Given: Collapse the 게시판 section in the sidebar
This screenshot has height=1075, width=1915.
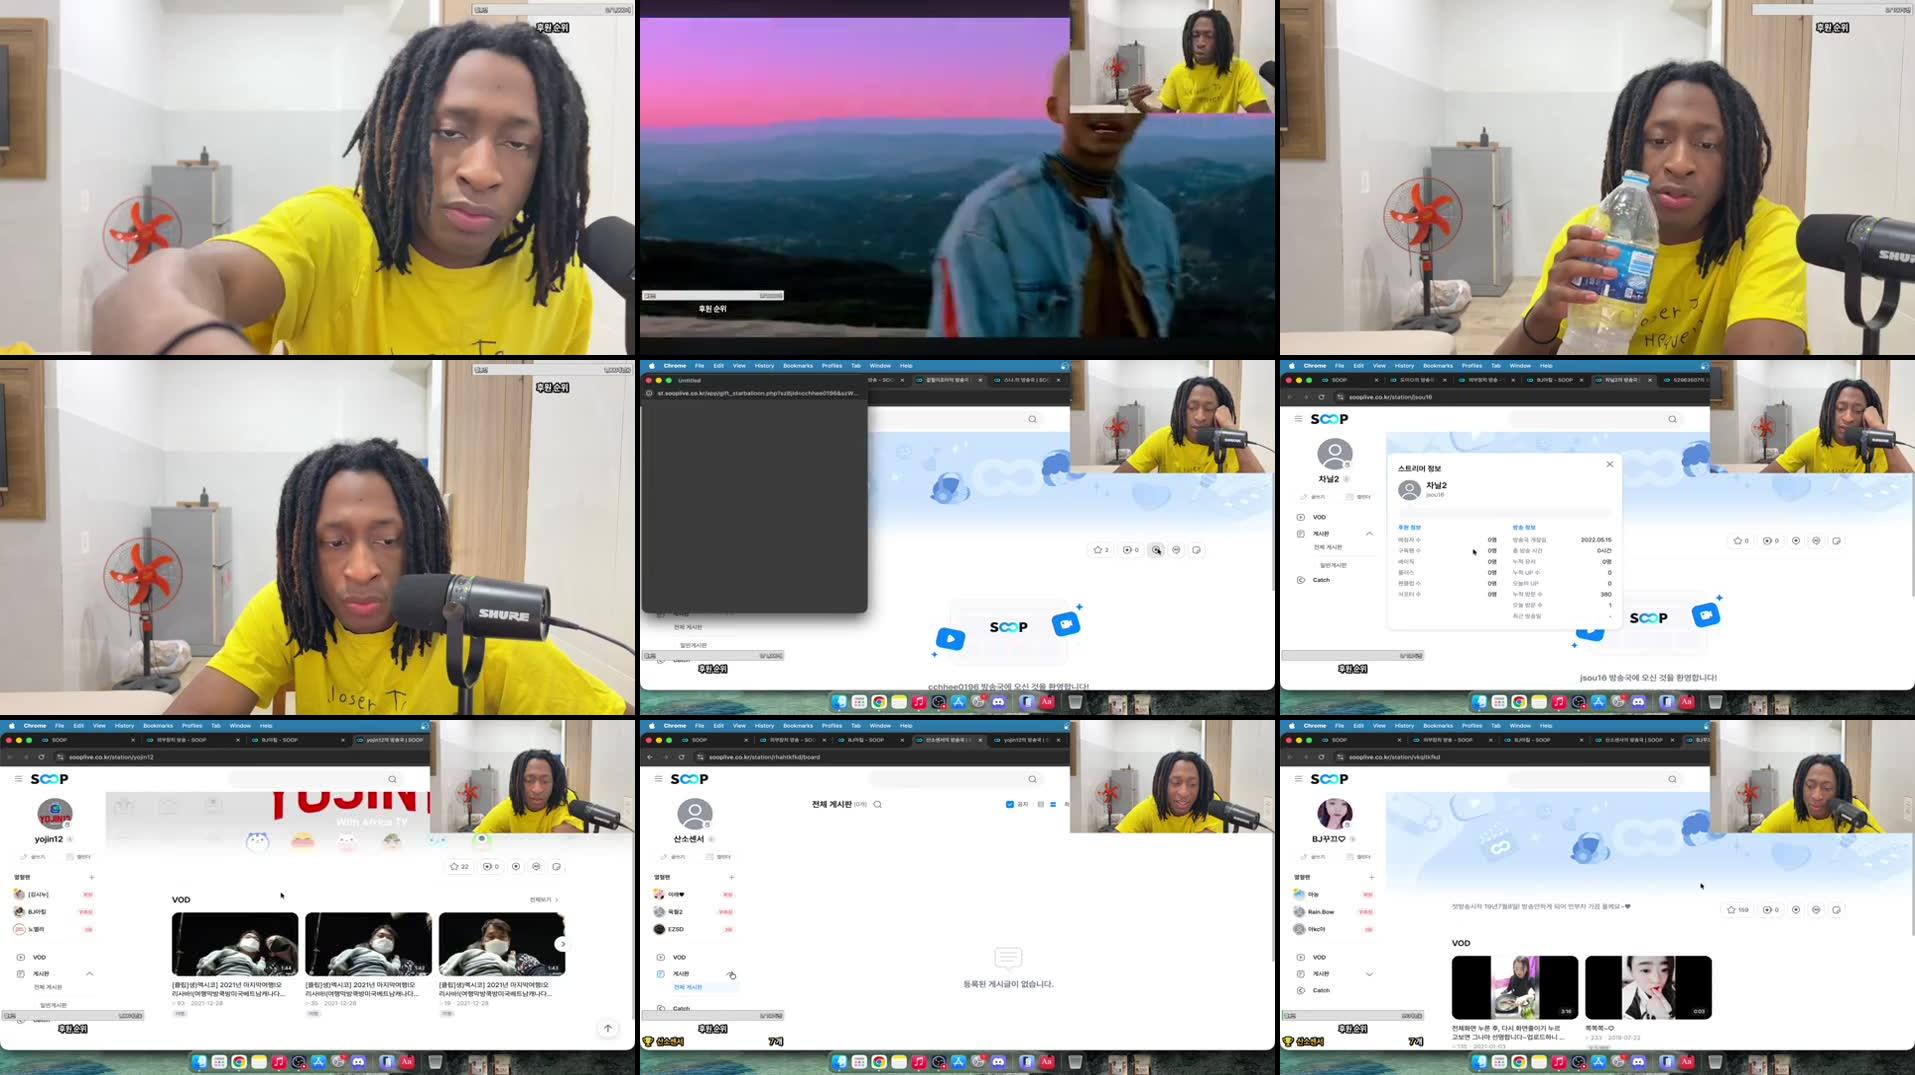Looking at the screenshot, I should 89,973.
